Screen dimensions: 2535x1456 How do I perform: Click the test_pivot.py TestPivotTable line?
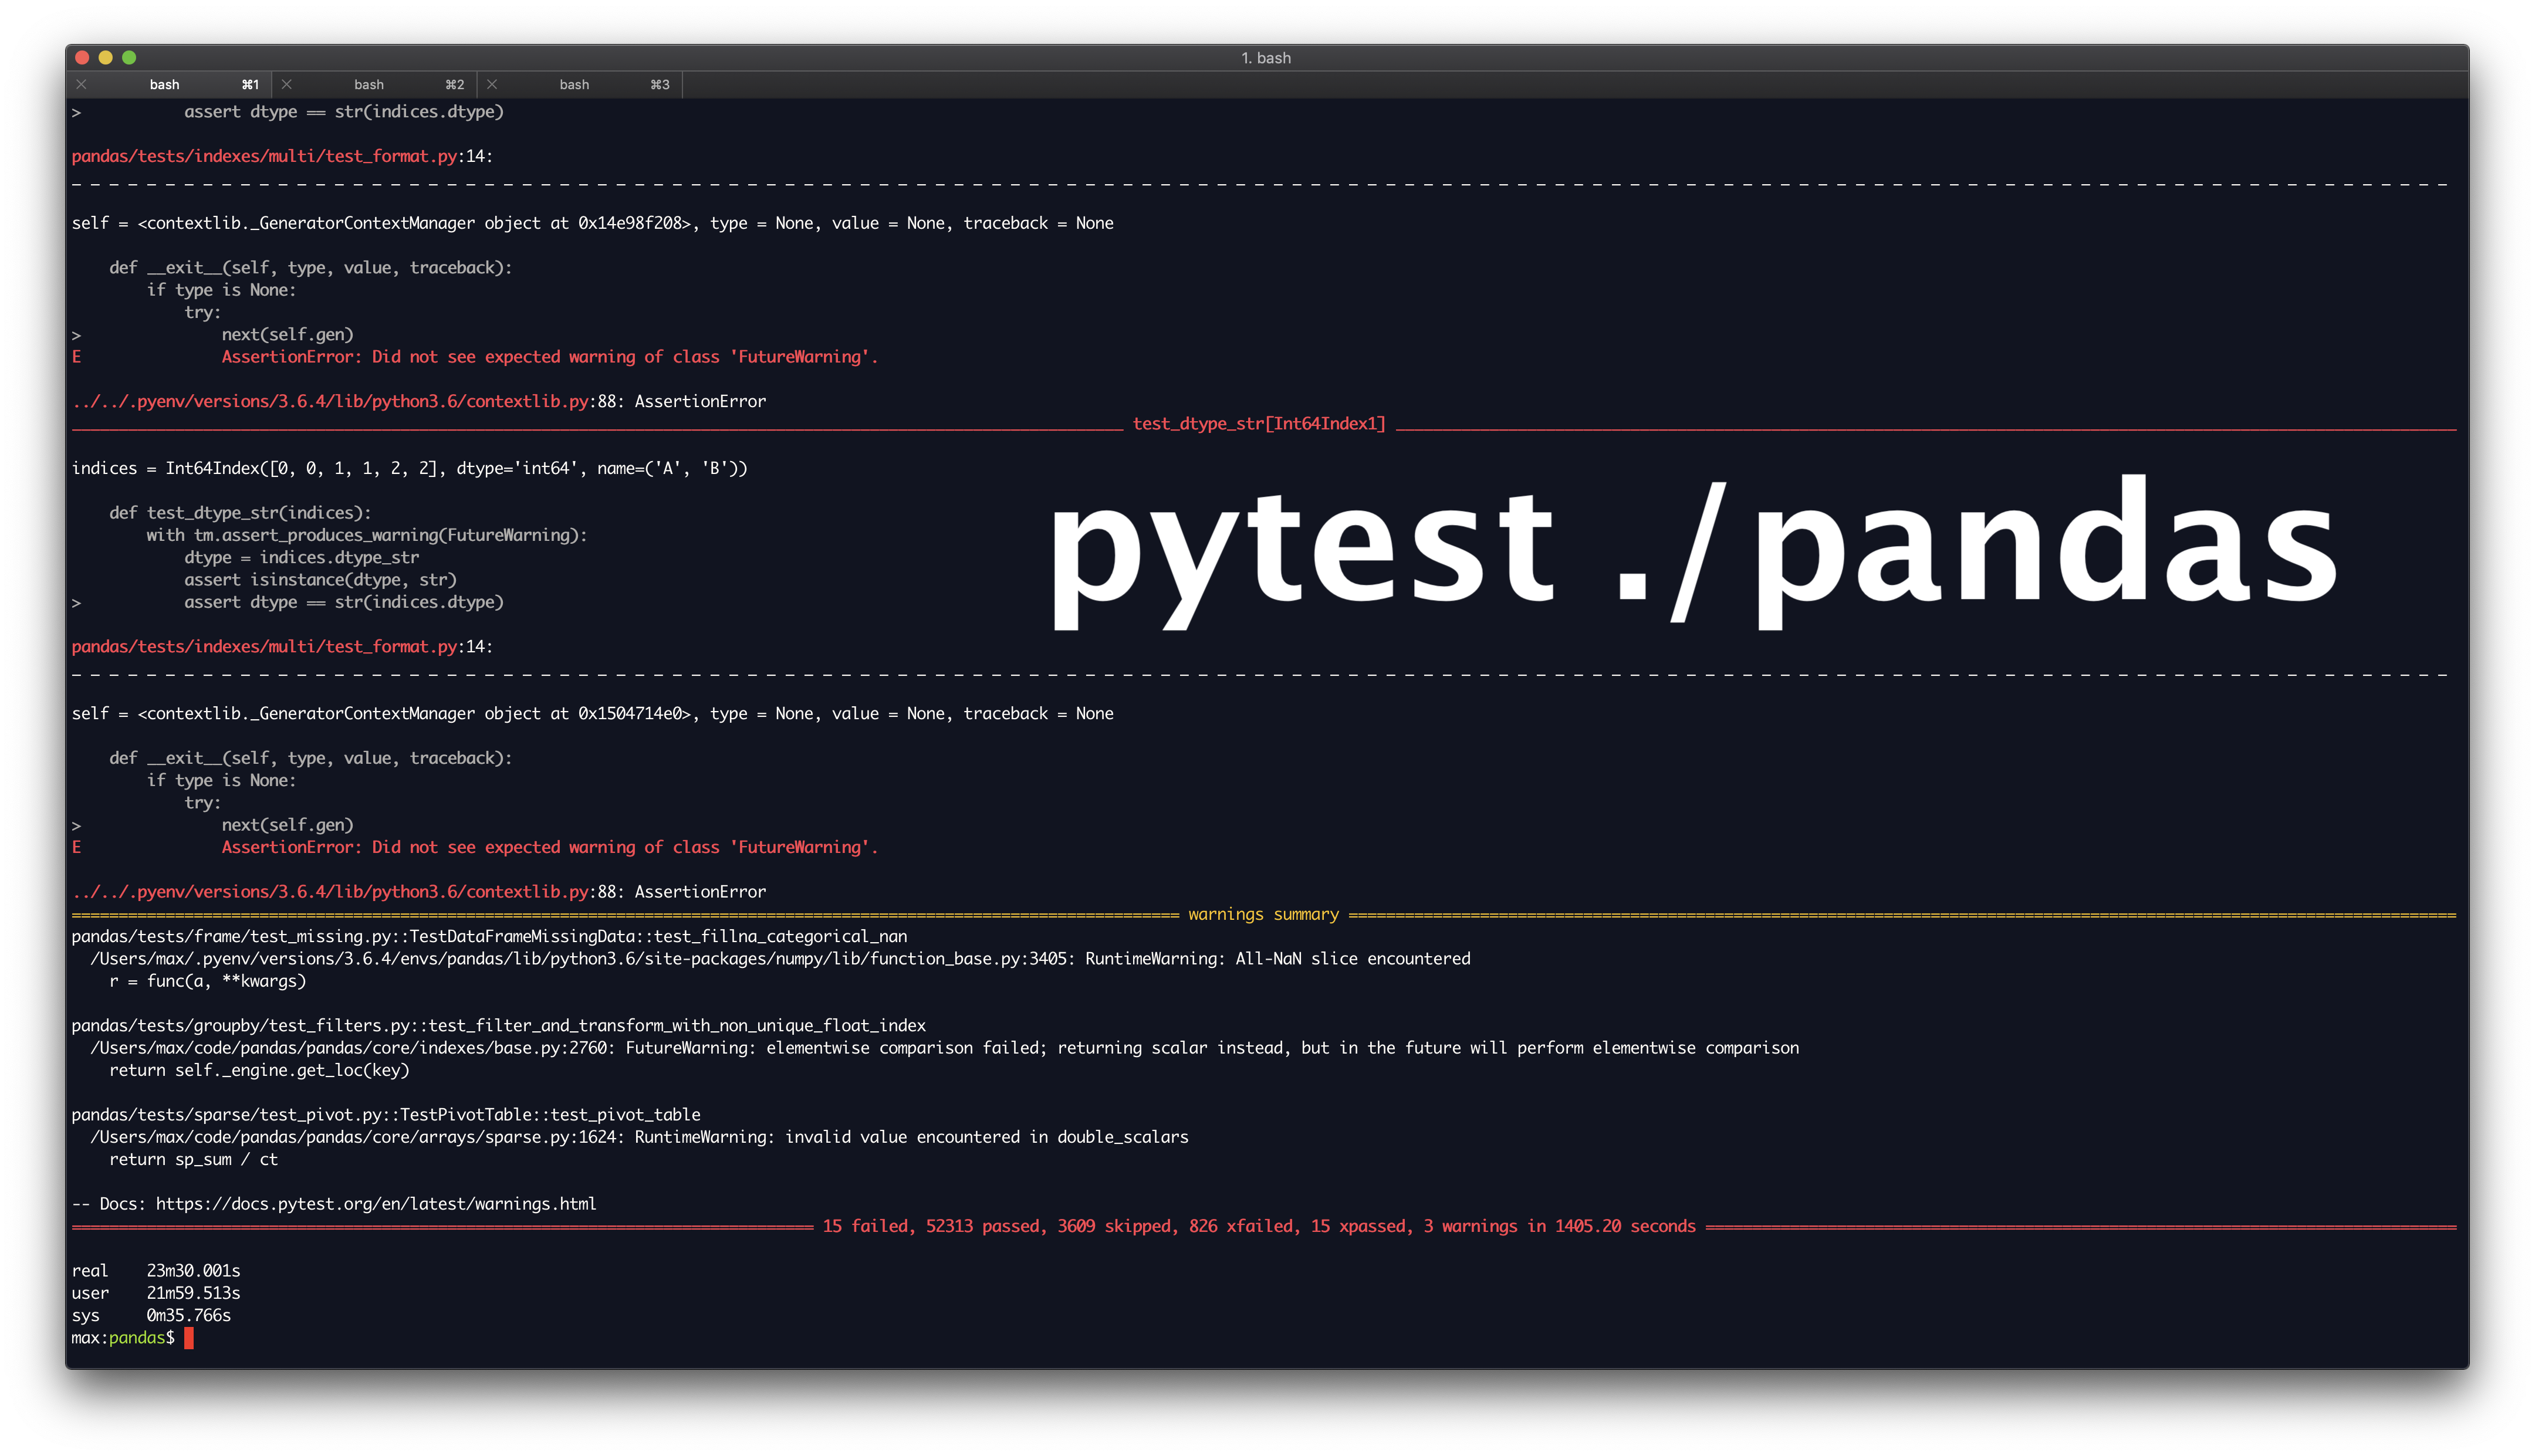click(386, 1115)
